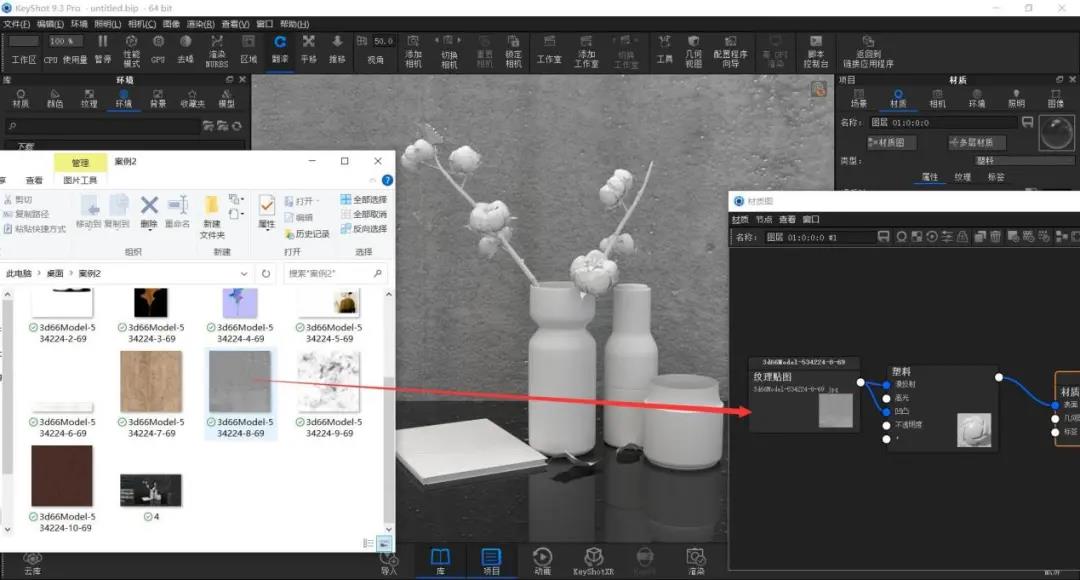
Task: Open the KeyShotXR icon in bottom bar
Action: [x=593, y=561]
